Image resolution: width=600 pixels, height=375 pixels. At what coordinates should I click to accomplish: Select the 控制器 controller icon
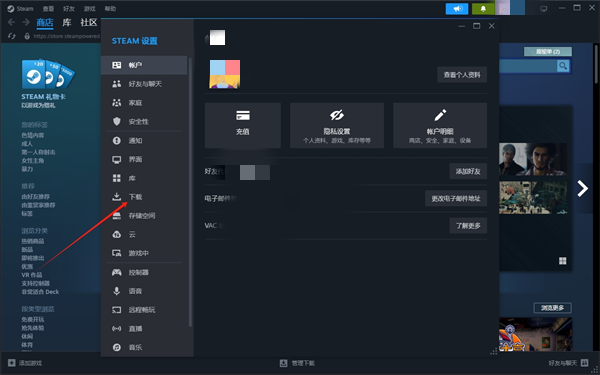point(116,272)
